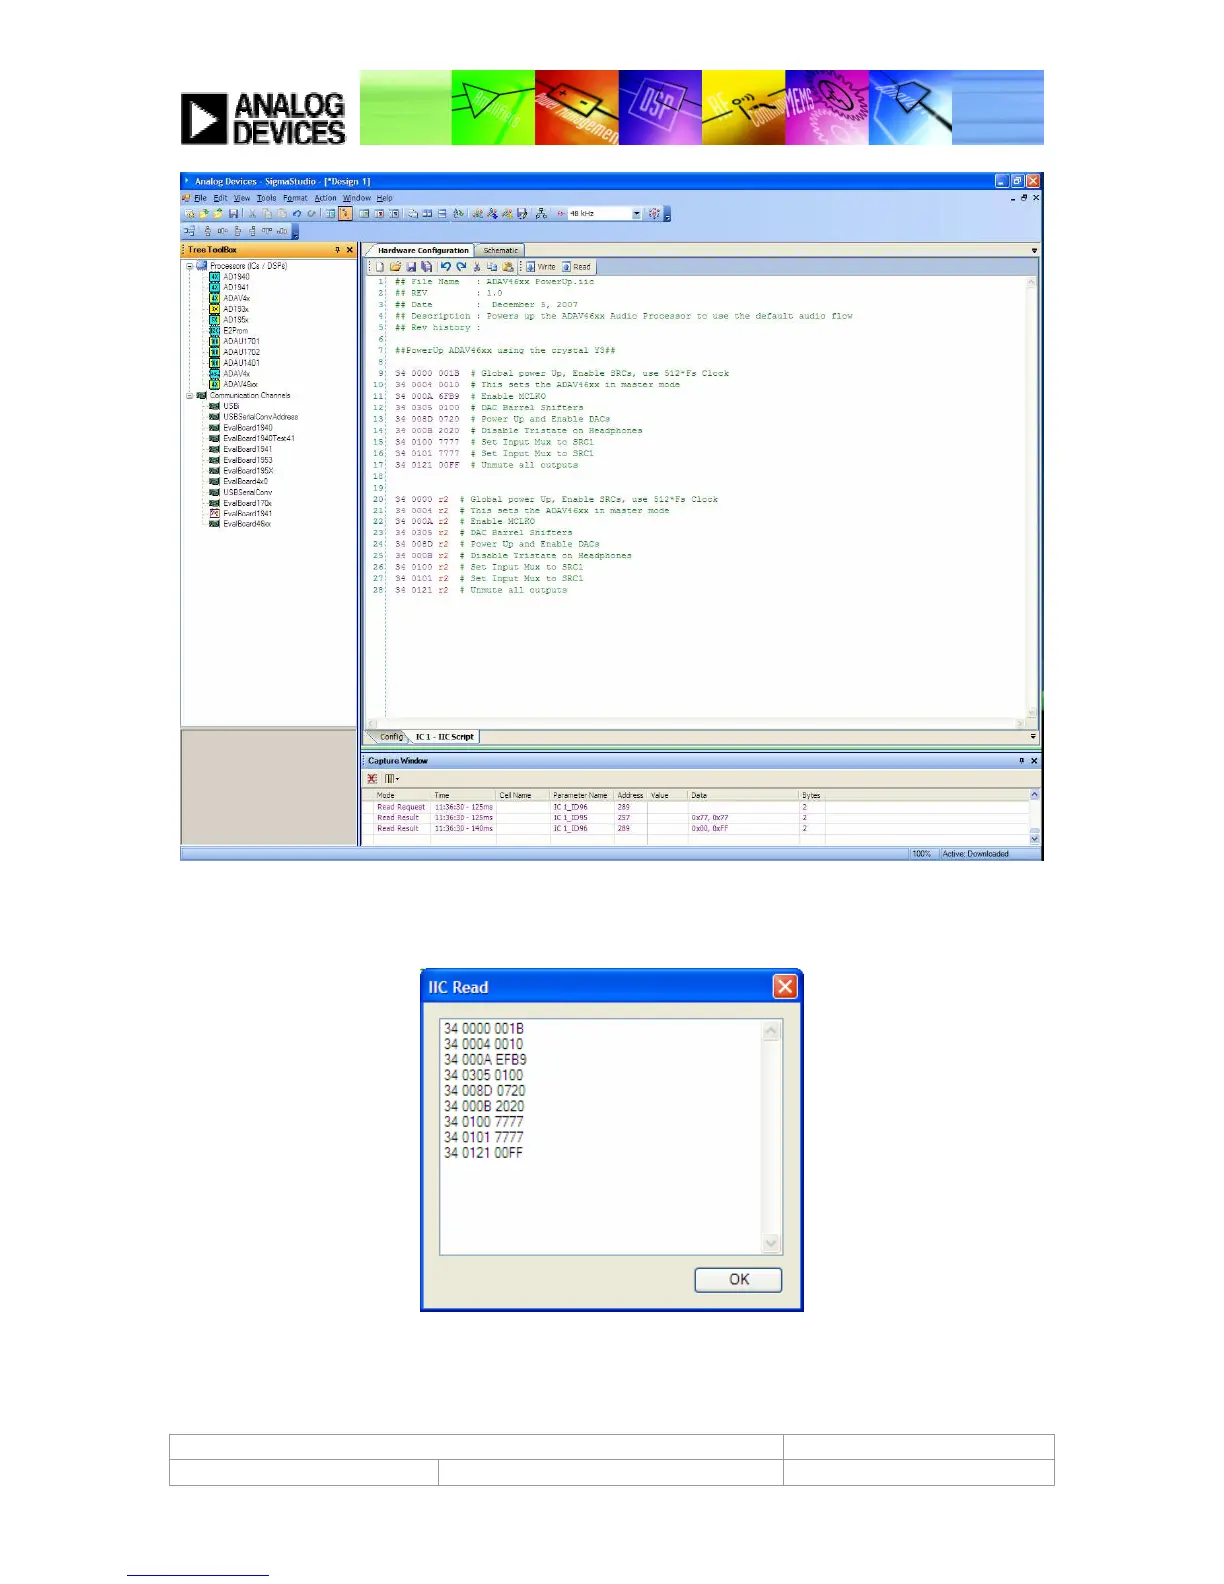Select EvalBoard170x tree item
1224x1584 pixels.
coord(247,503)
